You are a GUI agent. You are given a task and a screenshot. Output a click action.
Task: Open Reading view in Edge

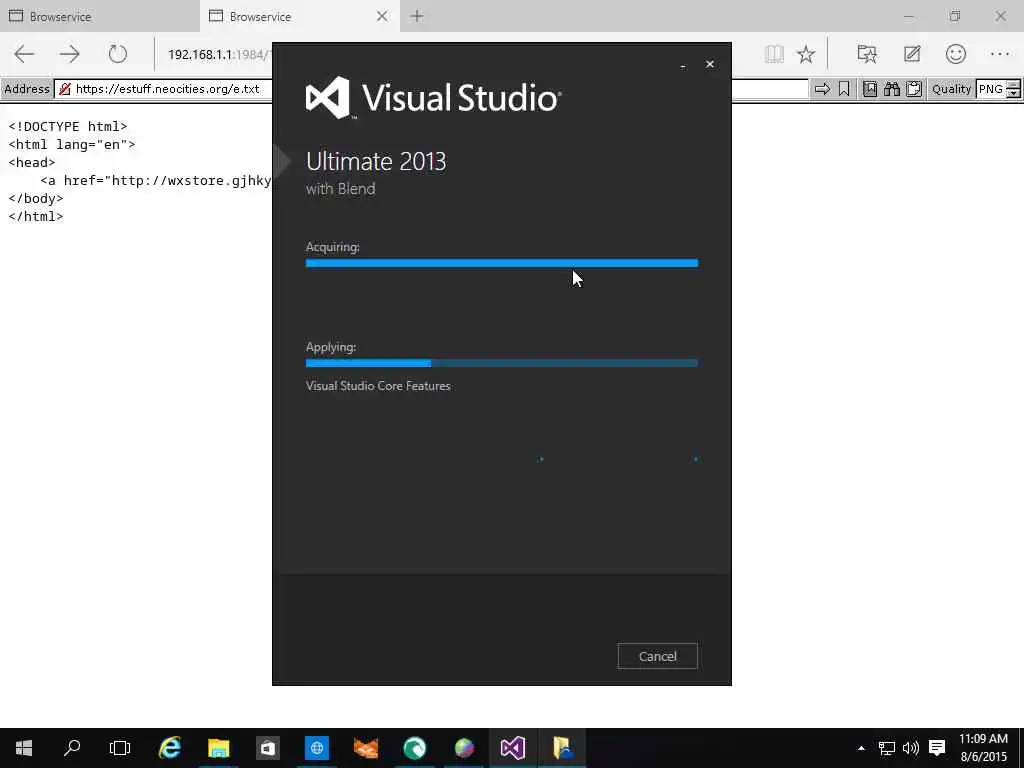pyautogui.click(x=774, y=54)
